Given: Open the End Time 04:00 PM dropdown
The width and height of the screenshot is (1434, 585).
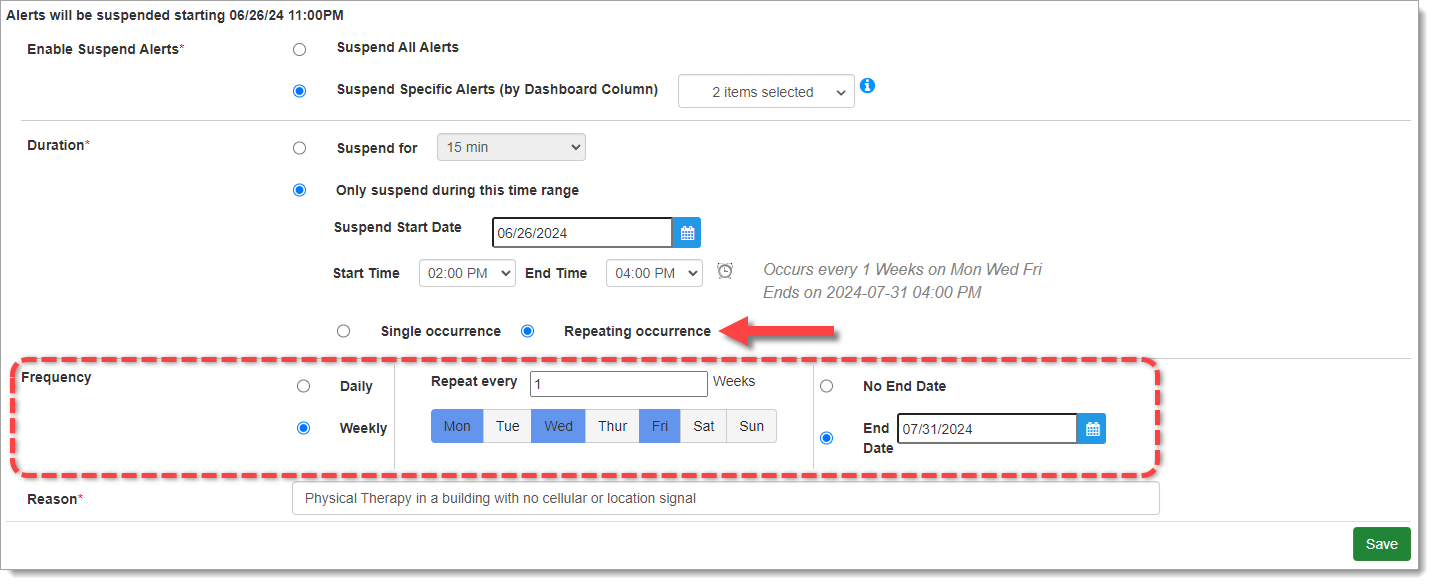Looking at the screenshot, I should [654, 273].
